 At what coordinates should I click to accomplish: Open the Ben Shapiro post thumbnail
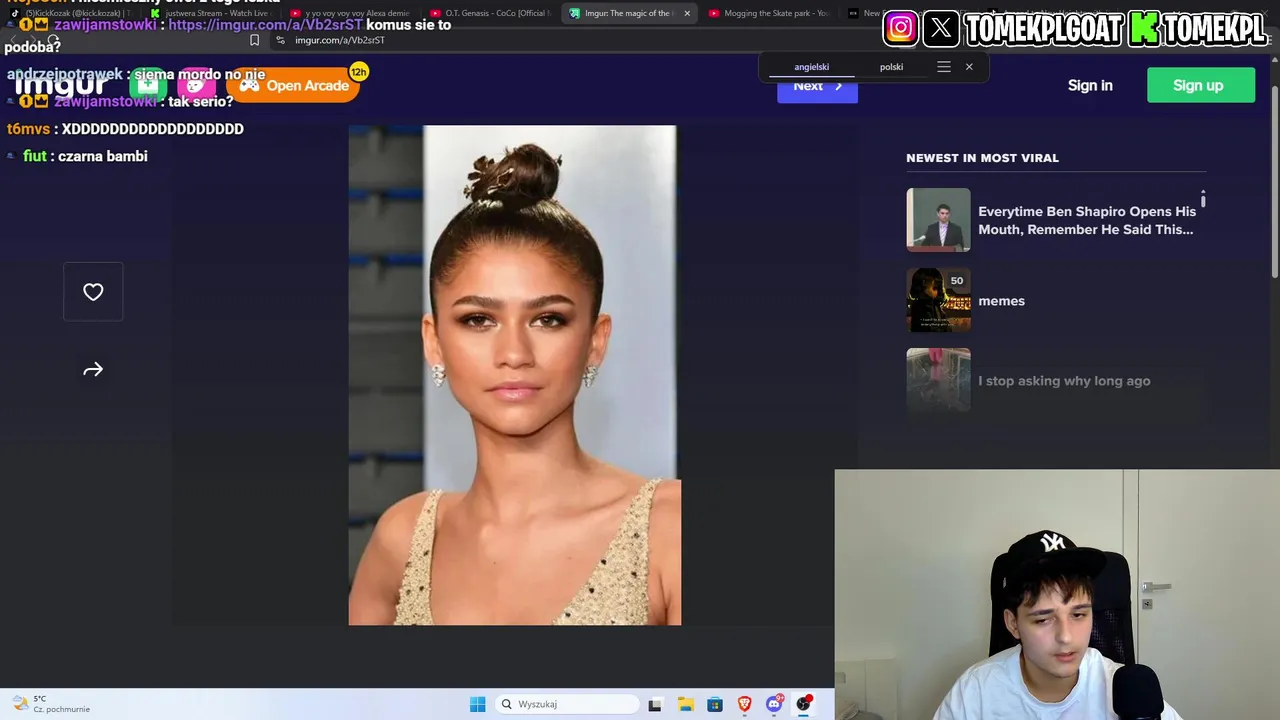click(938, 220)
